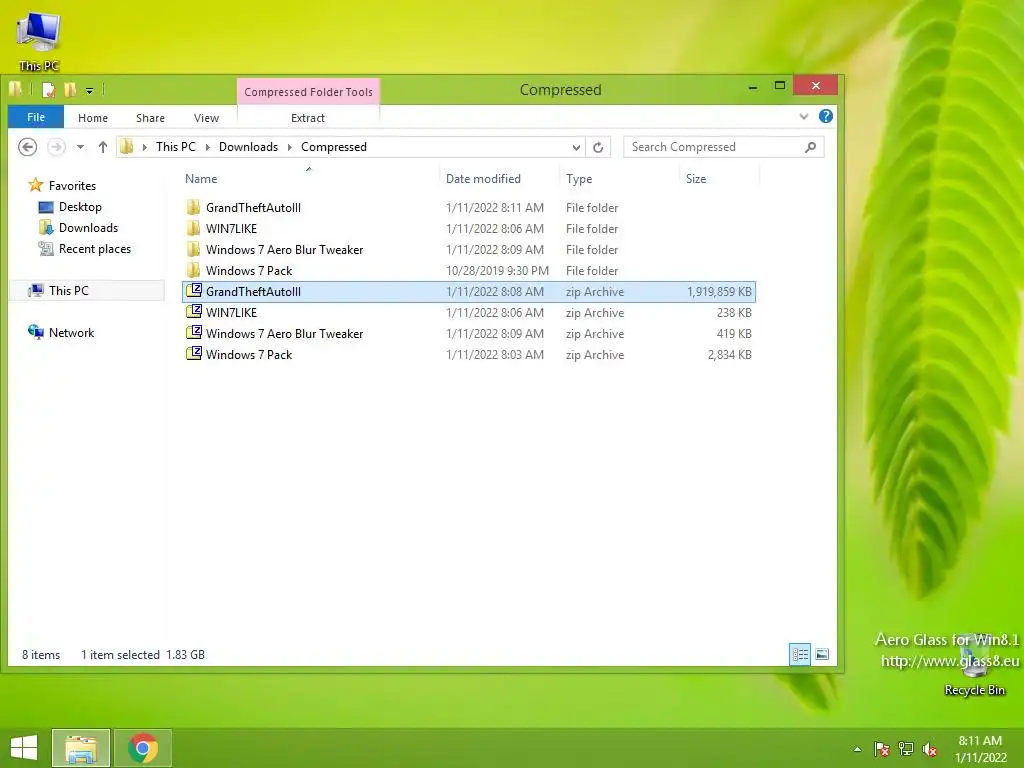
Task: Open network tray icon
Action: pyautogui.click(x=906, y=749)
